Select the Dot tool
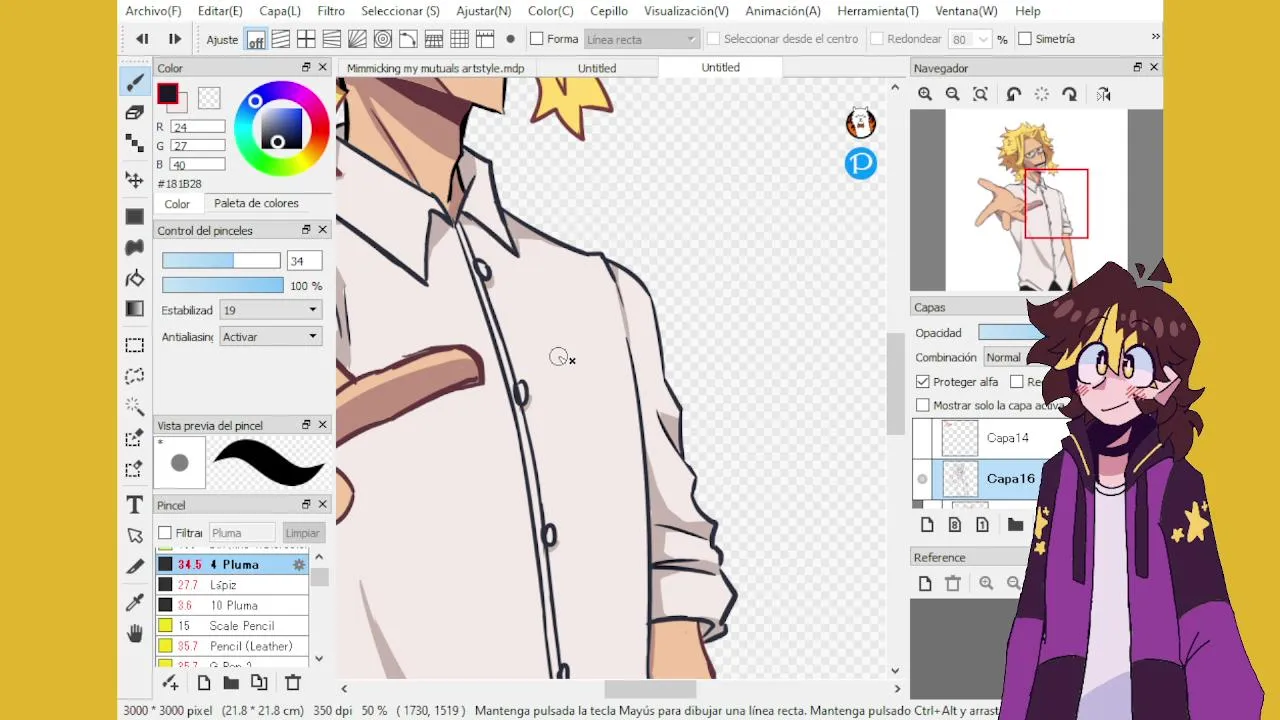Viewport: 1280px width, 720px height. click(135, 144)
